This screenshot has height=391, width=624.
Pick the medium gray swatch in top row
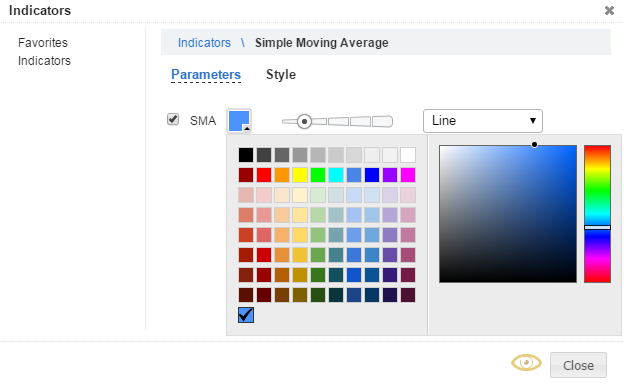pos(300,155)
